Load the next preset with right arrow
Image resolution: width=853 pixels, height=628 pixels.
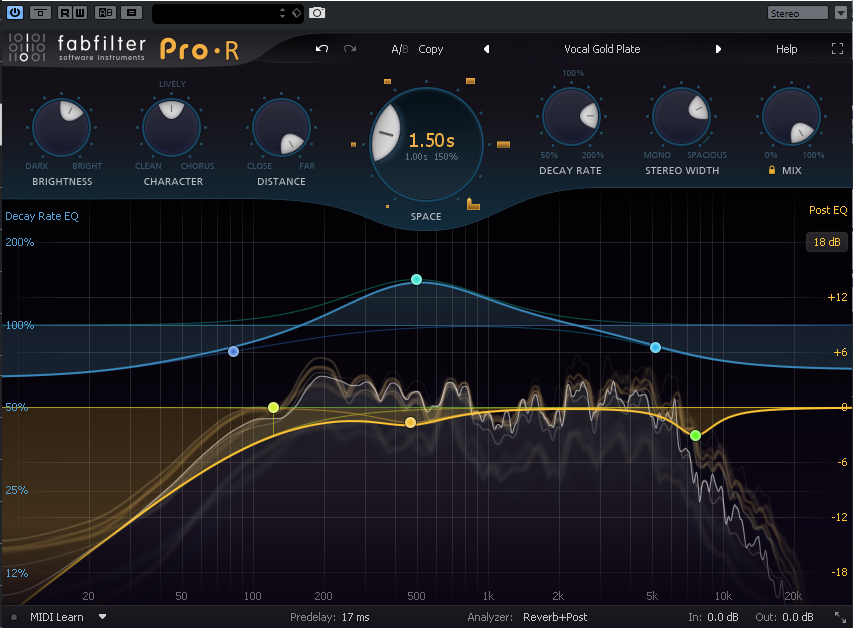click(x=718, y=49)
